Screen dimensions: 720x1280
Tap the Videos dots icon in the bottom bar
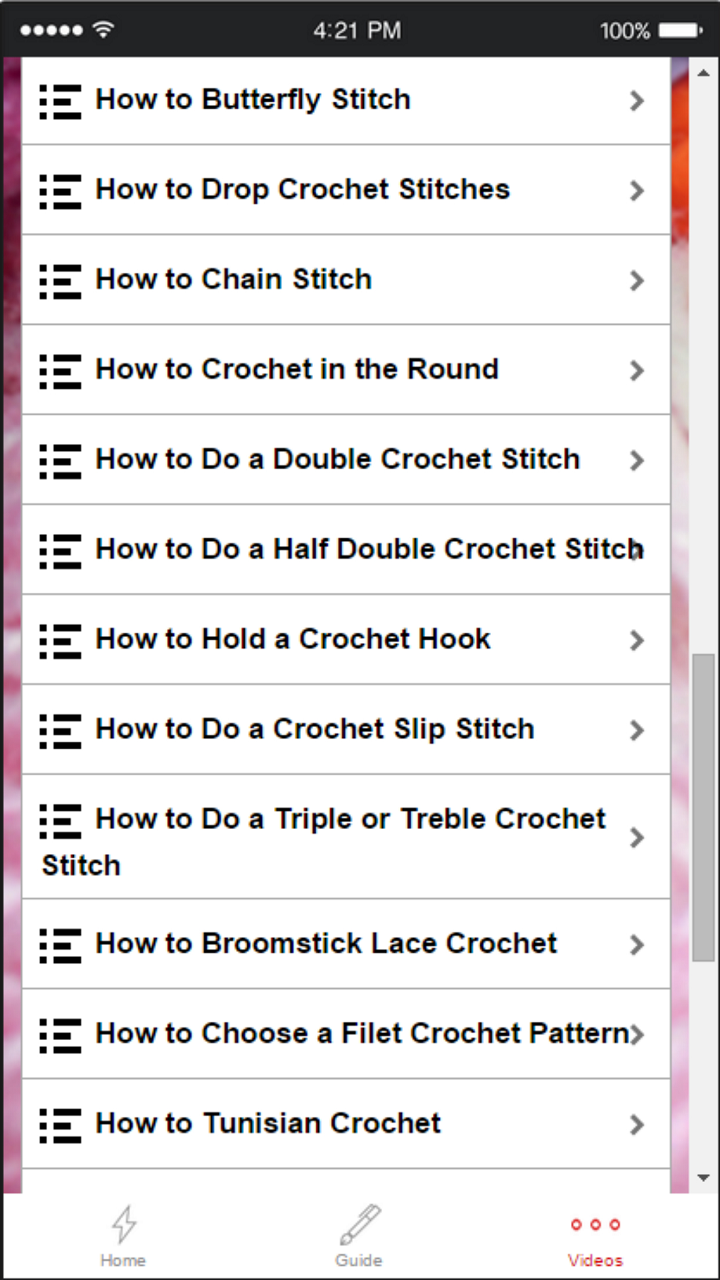point(595,1222)
